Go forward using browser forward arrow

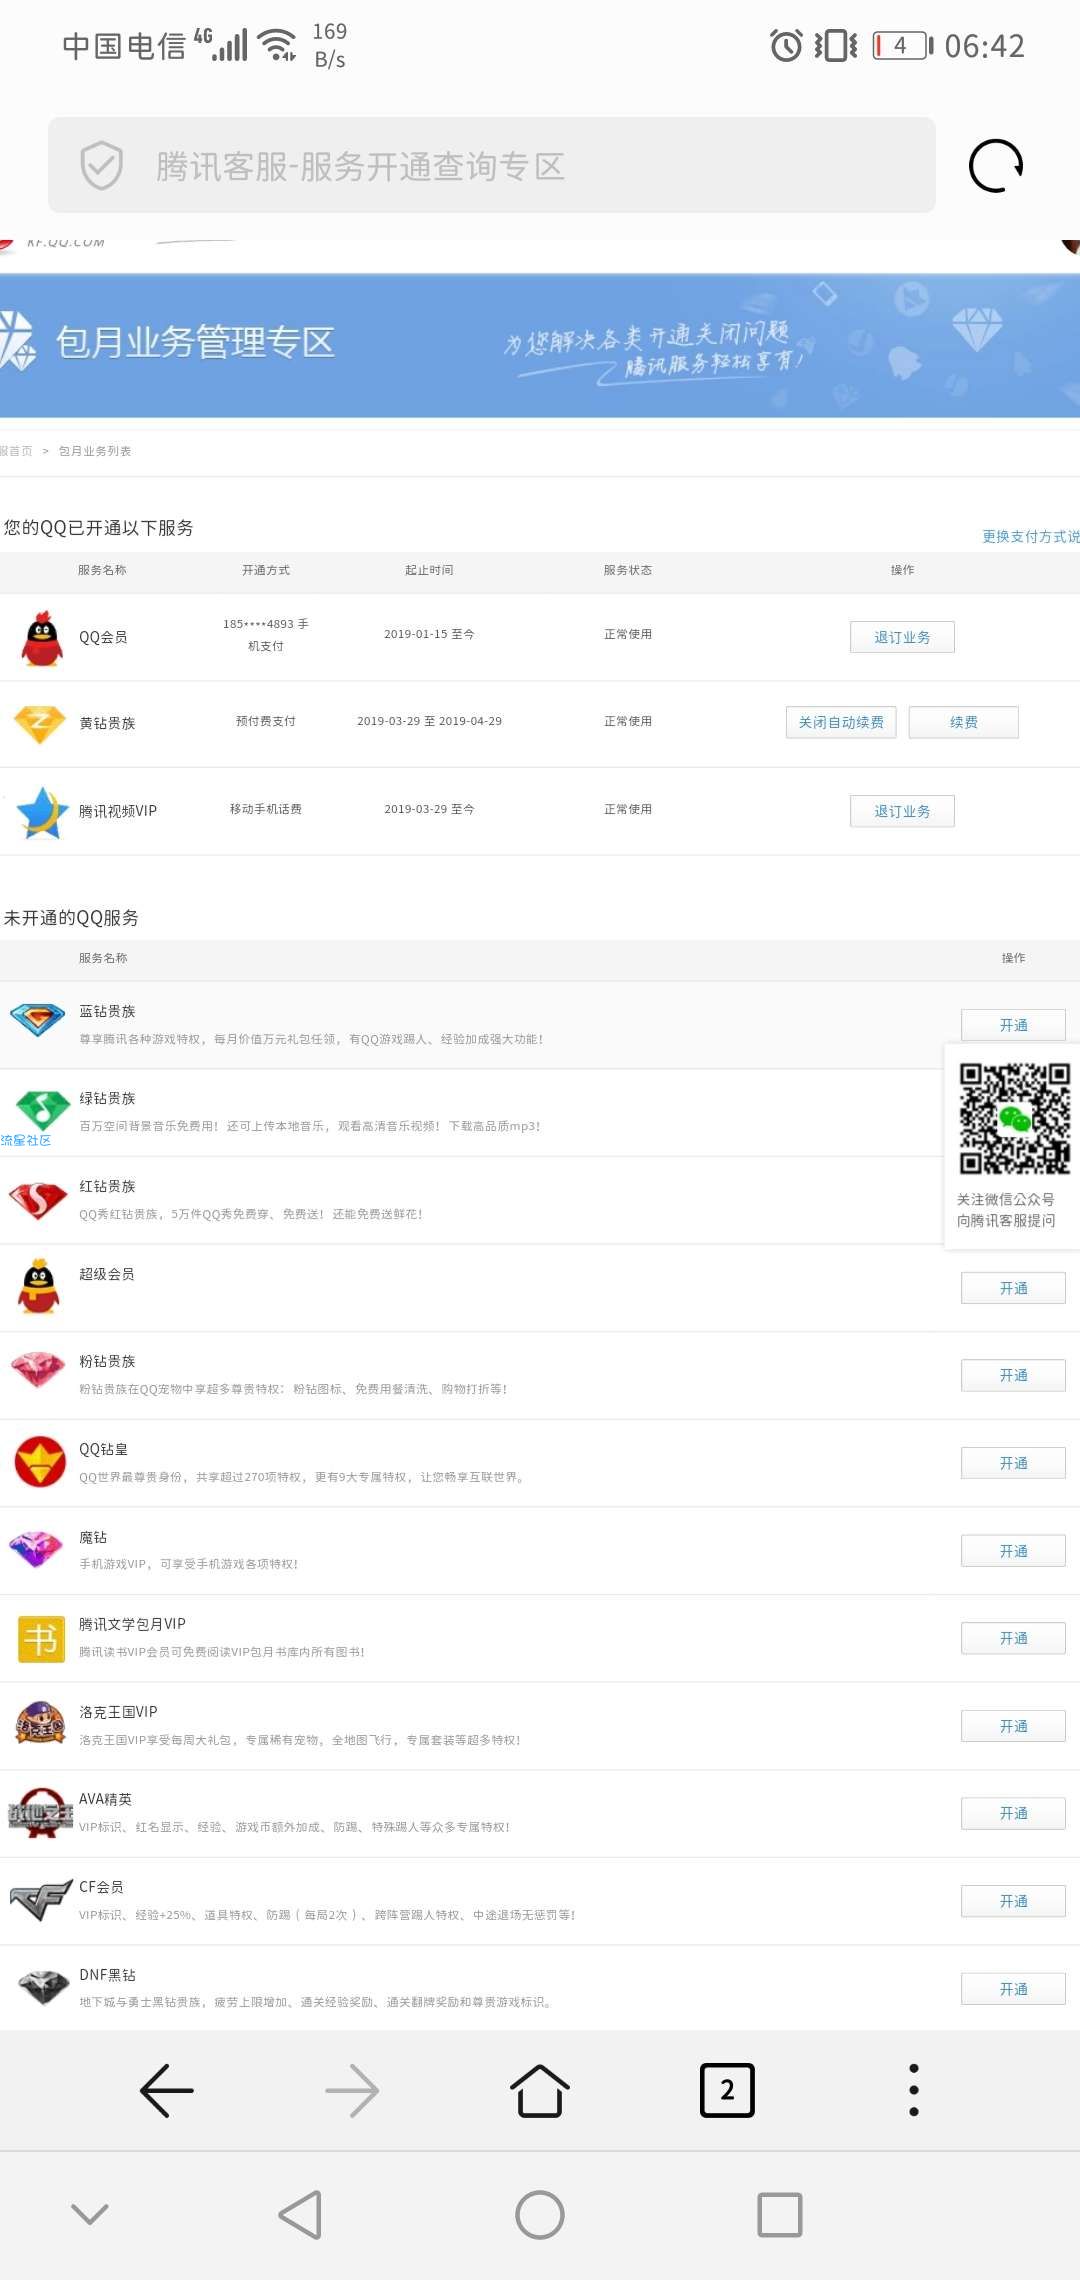pyautogui.click(x=352, y=2090)
